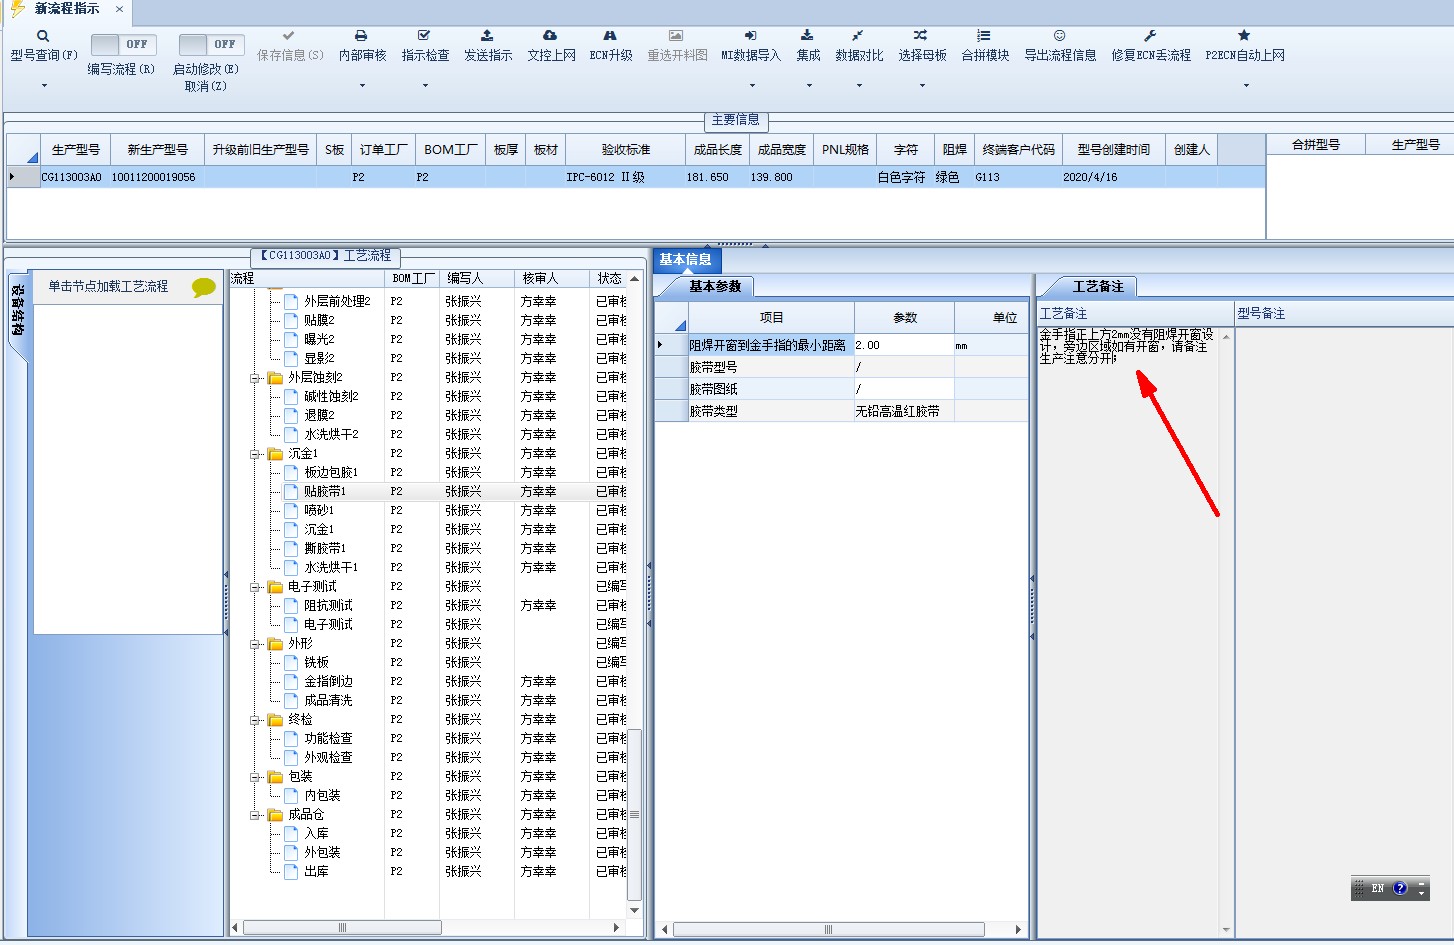Select the 金指倒边 process node

(x=328, y=682)
